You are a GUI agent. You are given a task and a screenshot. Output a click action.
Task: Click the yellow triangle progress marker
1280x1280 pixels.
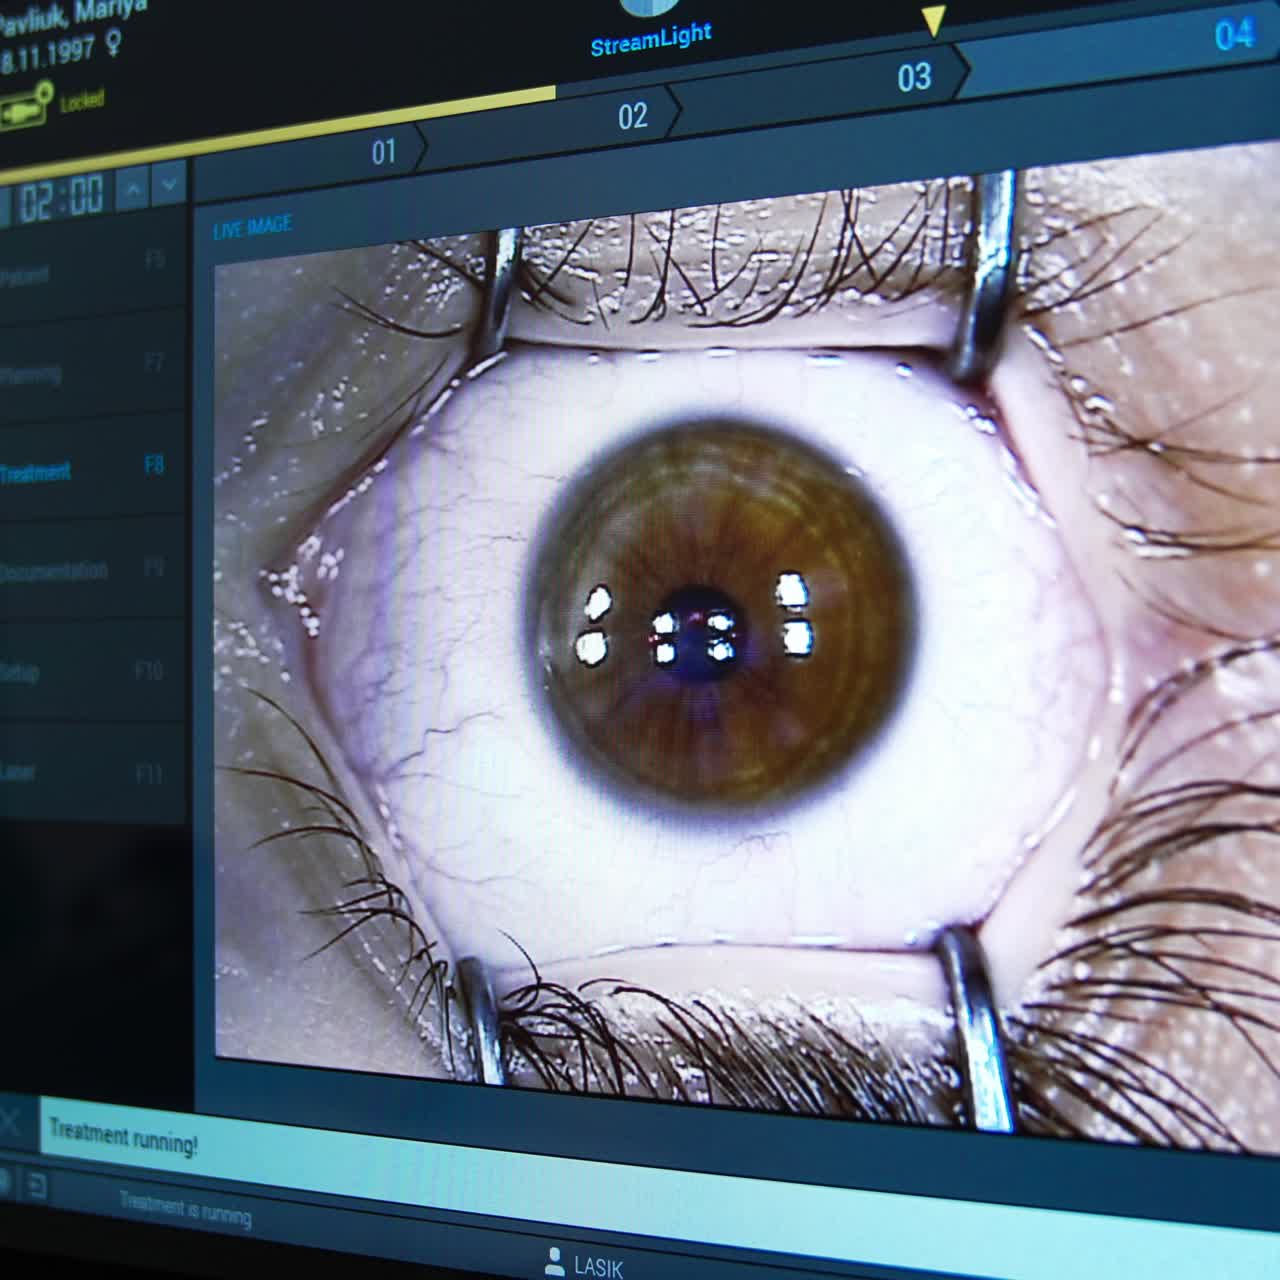[x=933, y=20]
